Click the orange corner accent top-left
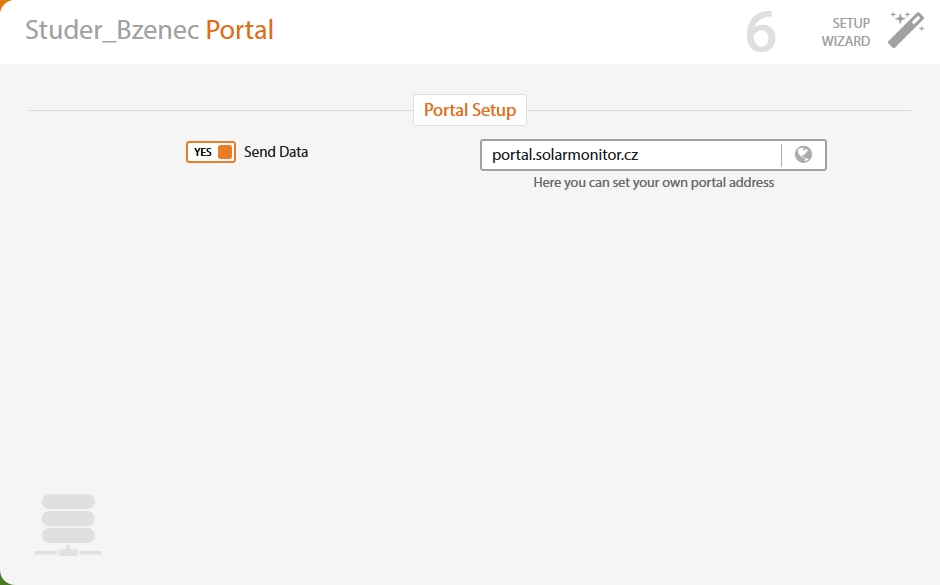 tap(3, 3)
